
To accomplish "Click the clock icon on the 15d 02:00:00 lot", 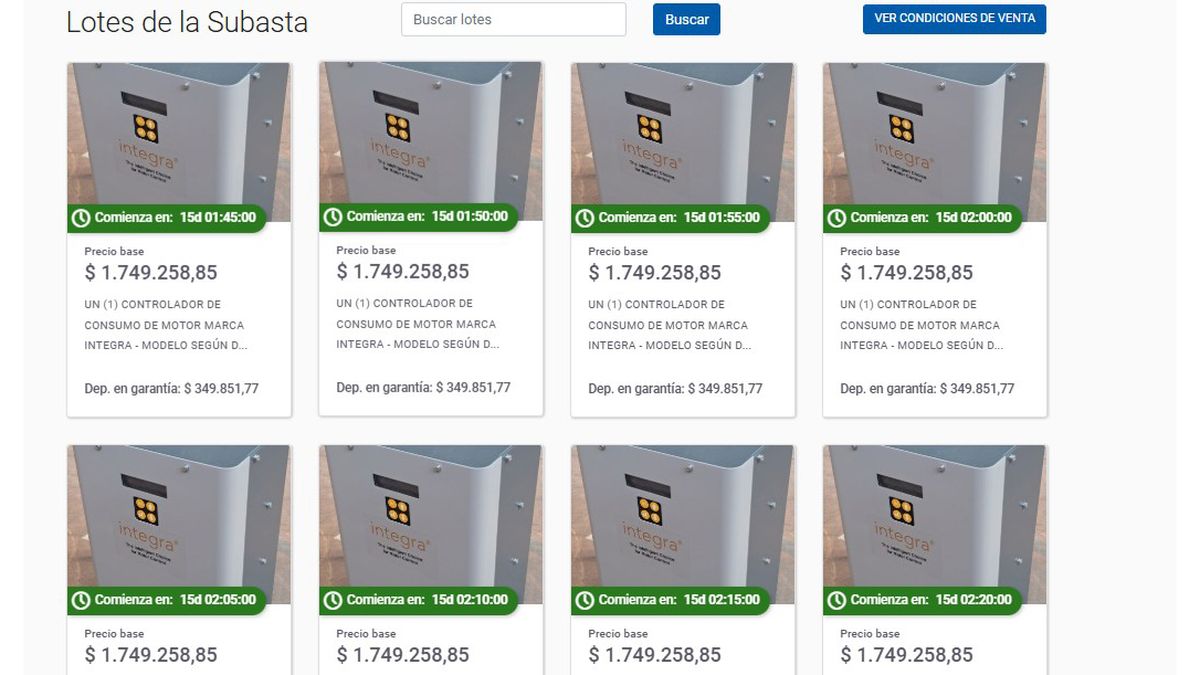I will pos(837,218).
